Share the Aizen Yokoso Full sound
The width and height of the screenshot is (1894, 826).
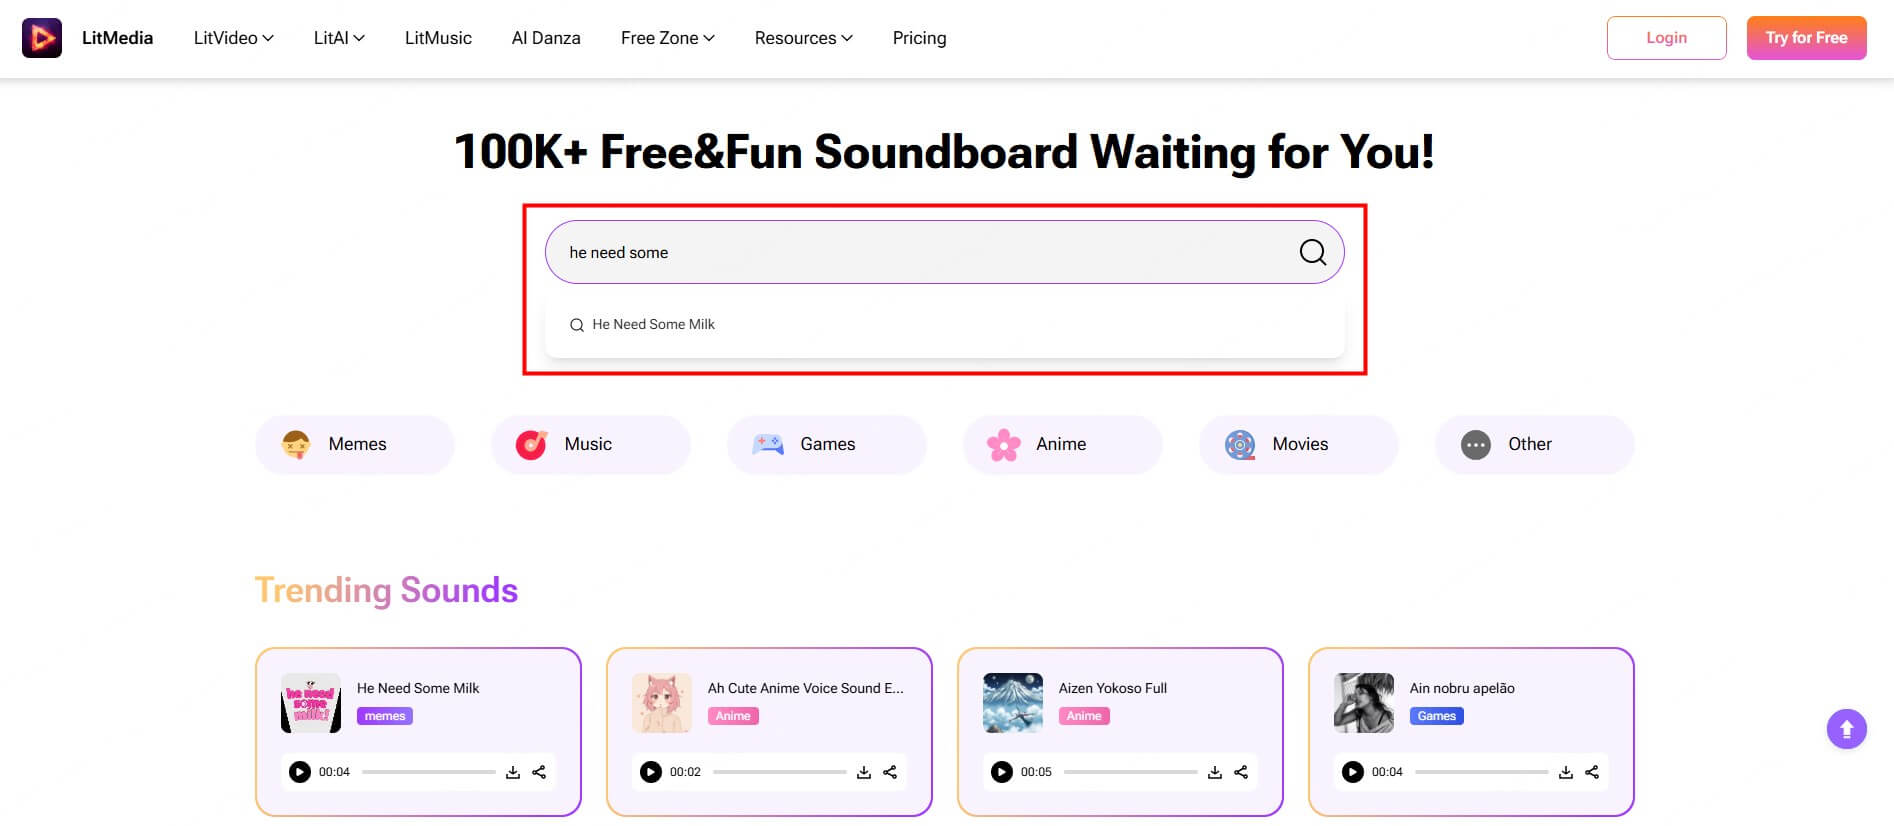tap(1241, 772)
